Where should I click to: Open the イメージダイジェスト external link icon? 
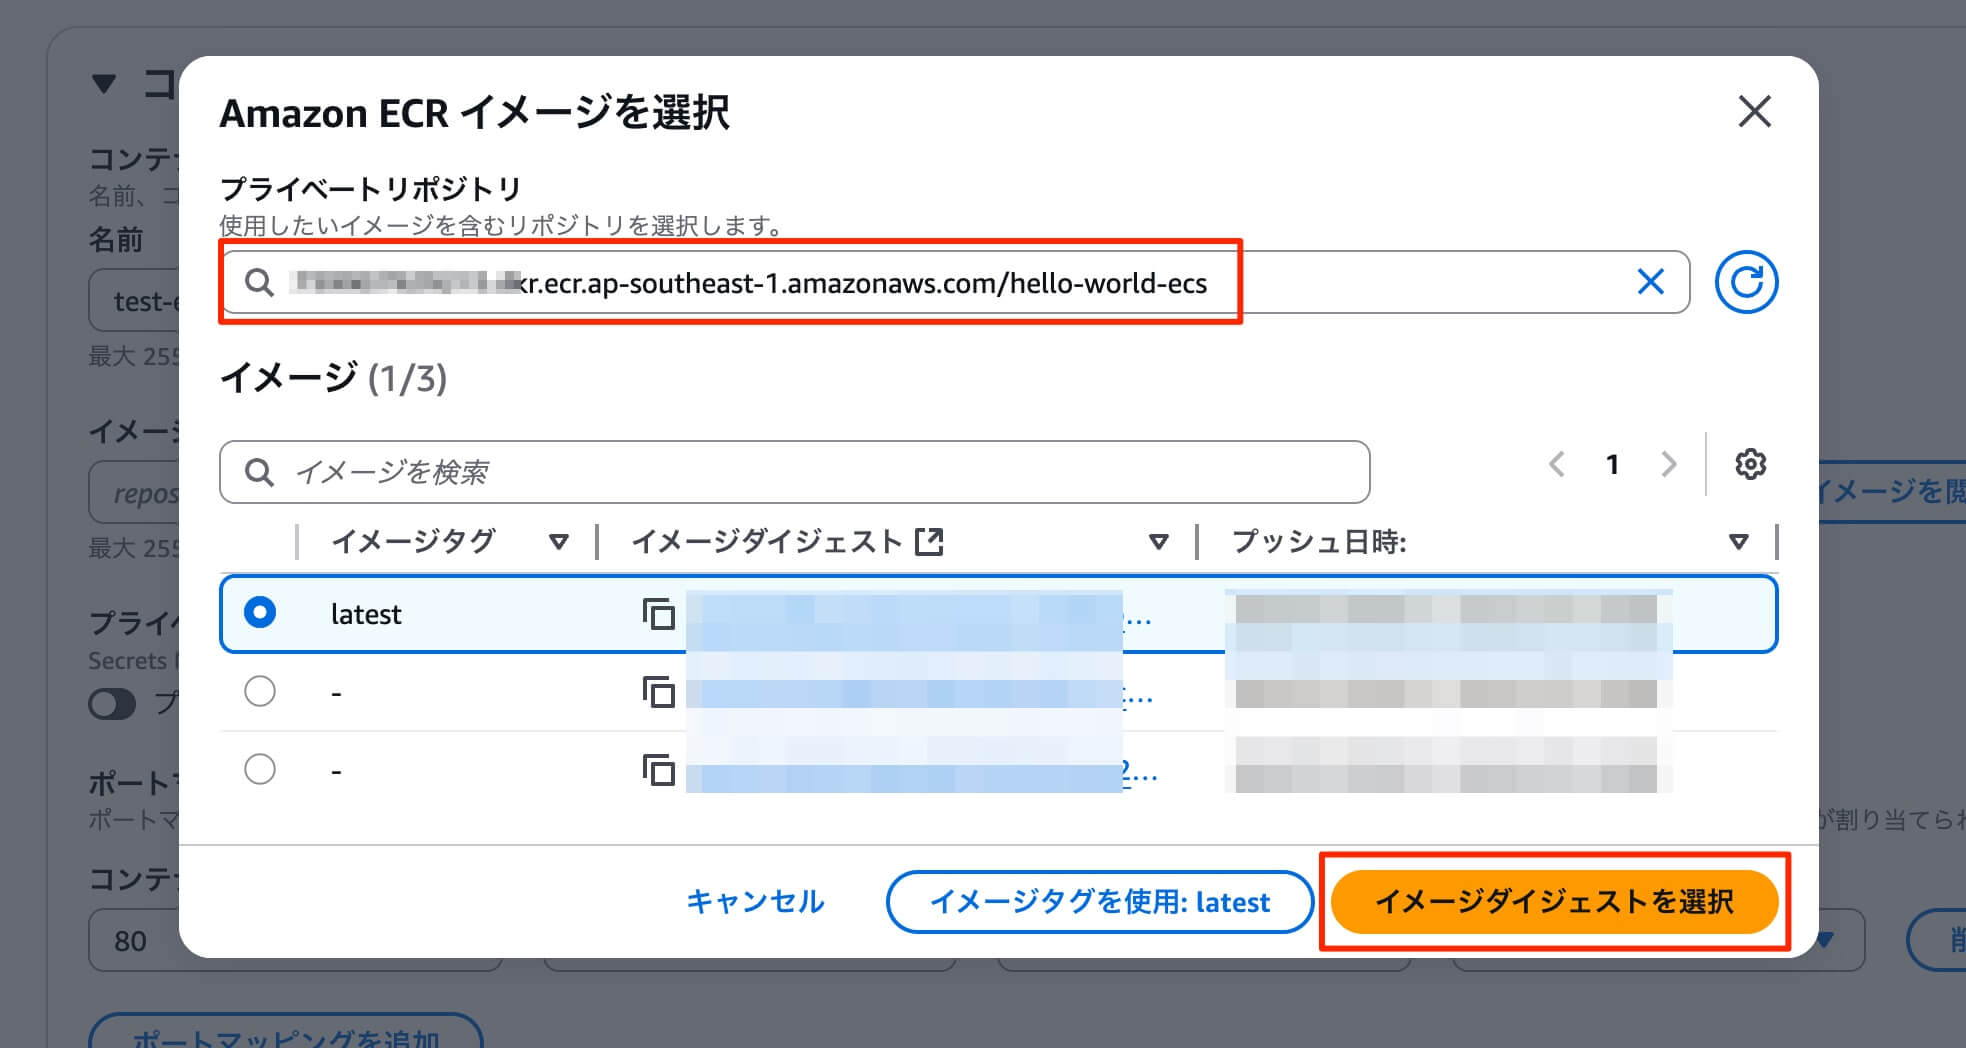pyautogui.click(x=930, y=541)
